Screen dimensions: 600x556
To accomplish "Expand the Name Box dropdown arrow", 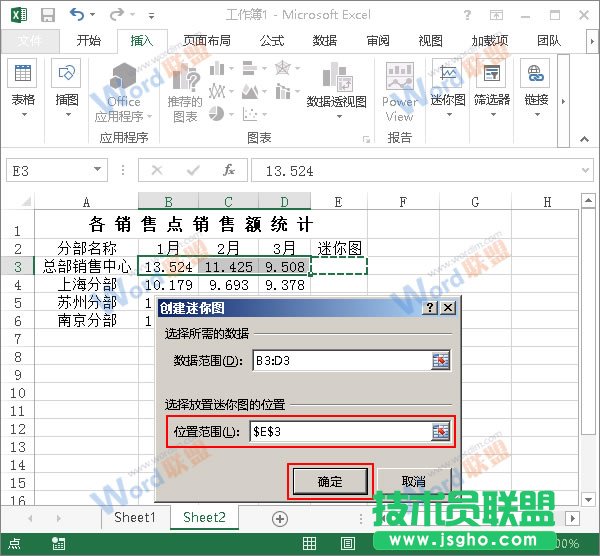I will [x=98, y=169].
